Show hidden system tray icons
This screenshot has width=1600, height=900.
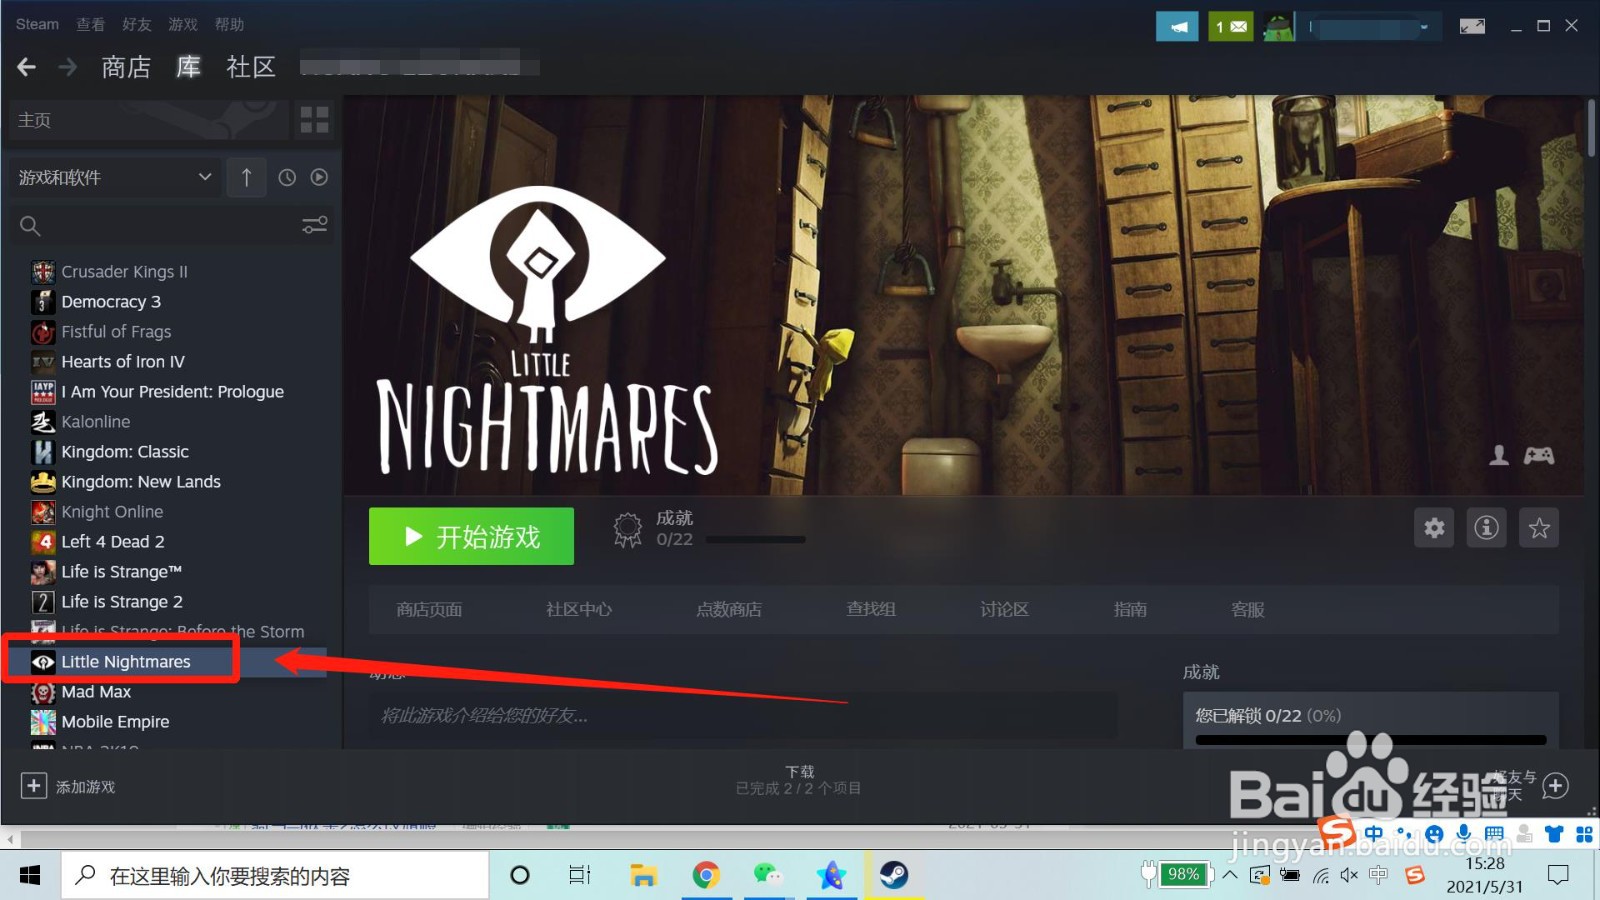[x=1230, y=876]
